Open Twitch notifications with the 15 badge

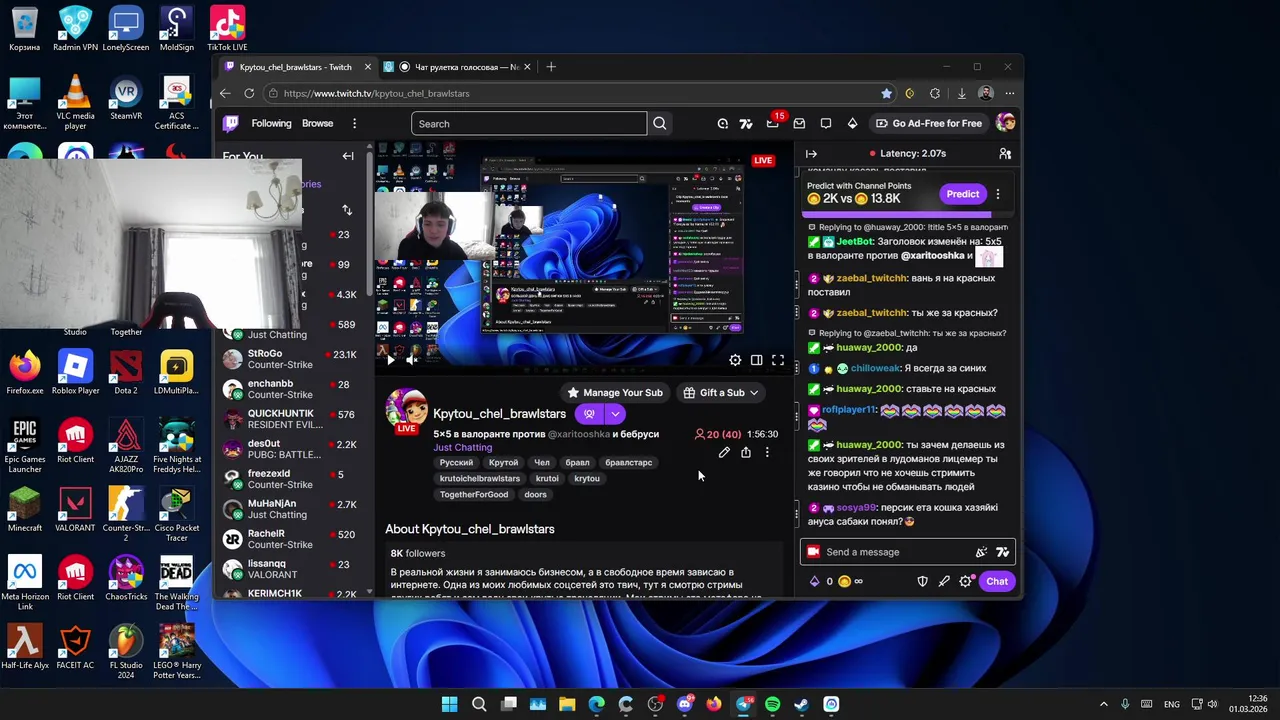pos(773,123)
